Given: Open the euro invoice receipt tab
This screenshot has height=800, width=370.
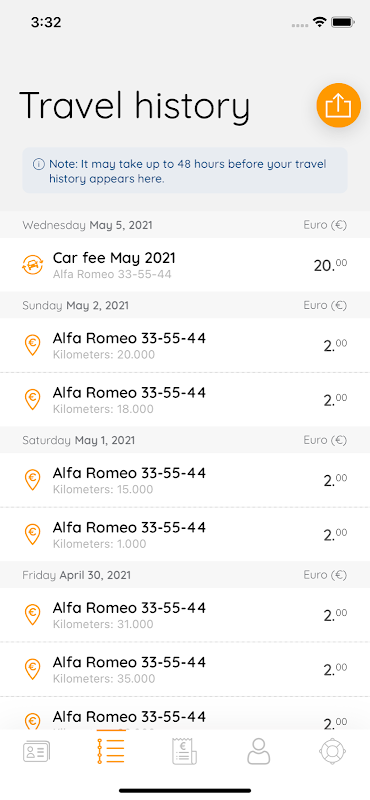Looking at the screenshot, I should click(184, 751).
